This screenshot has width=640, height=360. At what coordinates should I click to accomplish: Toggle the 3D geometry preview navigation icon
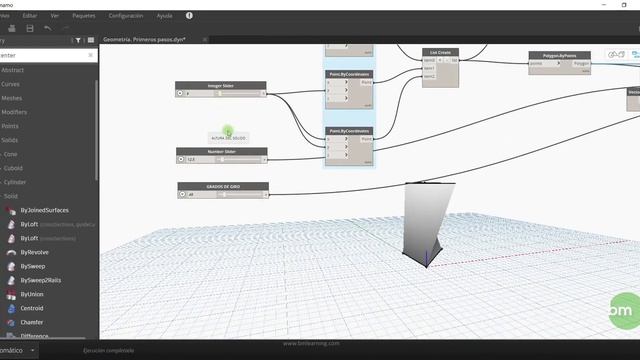pos(616,54)
